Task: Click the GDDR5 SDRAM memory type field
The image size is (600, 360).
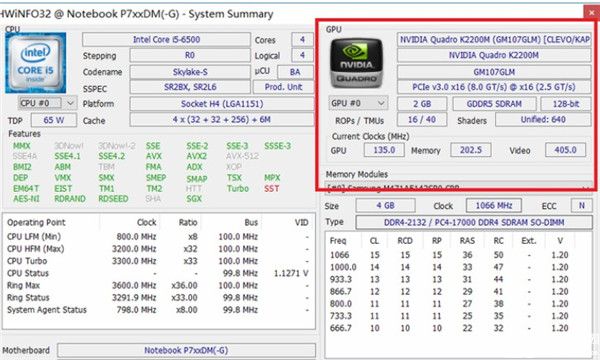Action: tap(494, 104)
